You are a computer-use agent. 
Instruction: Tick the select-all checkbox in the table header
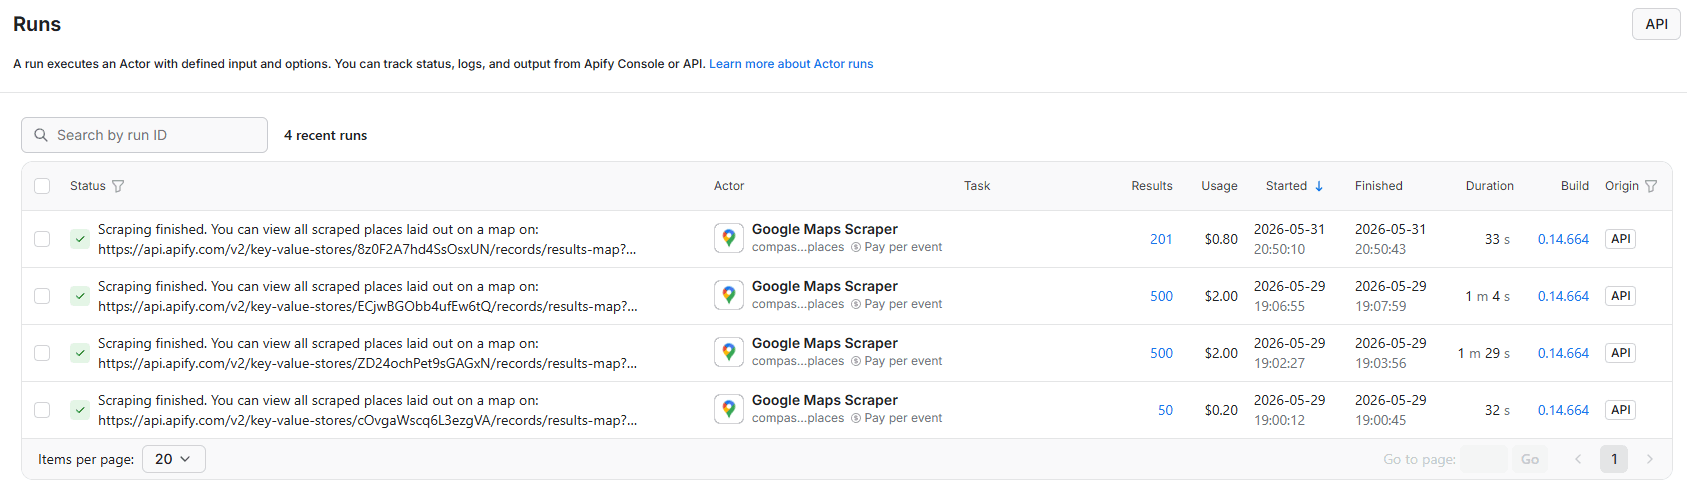click(42, 186)
